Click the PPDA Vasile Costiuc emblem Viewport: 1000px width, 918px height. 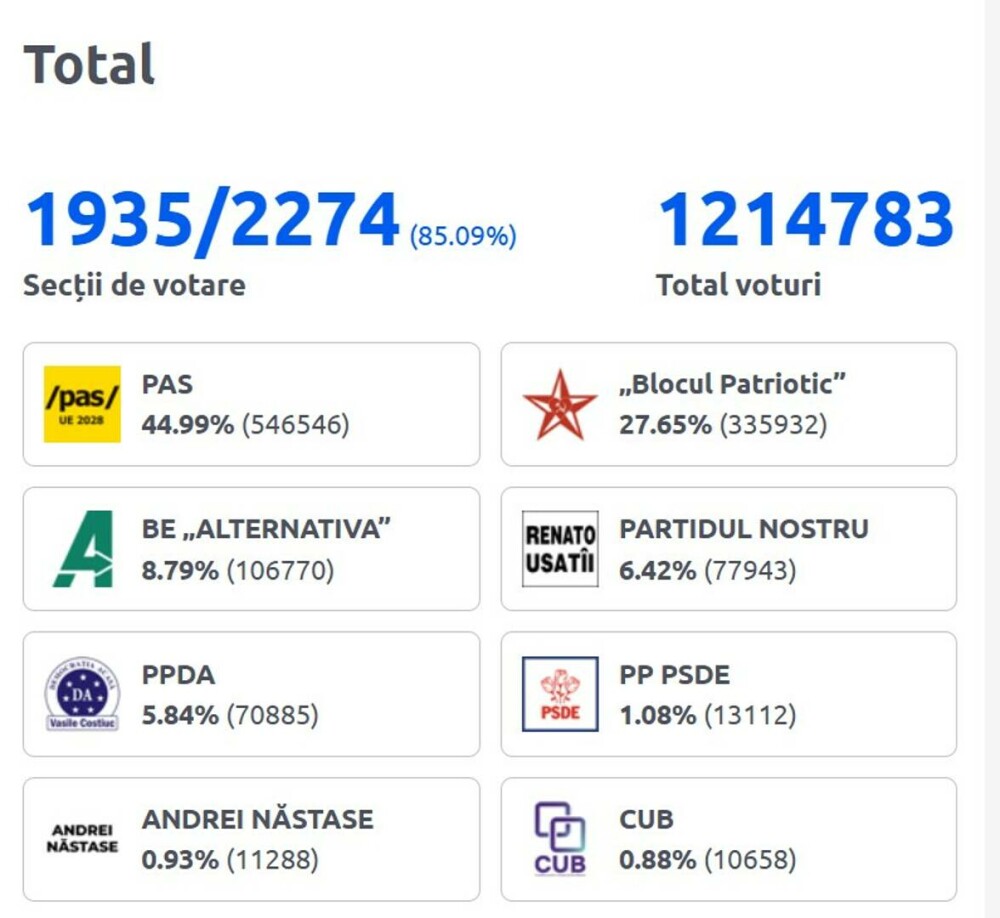click(82, 694)
